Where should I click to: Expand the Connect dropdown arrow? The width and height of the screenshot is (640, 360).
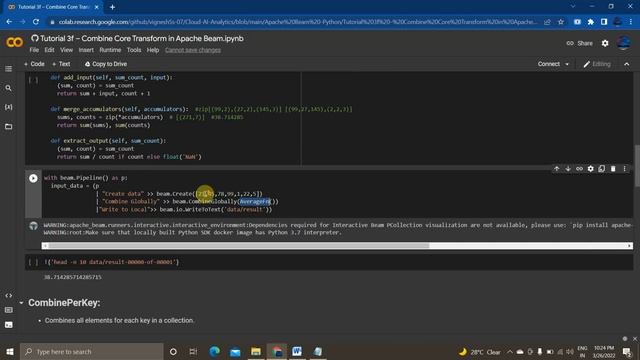pyautogui.click(x=567, y=64)
